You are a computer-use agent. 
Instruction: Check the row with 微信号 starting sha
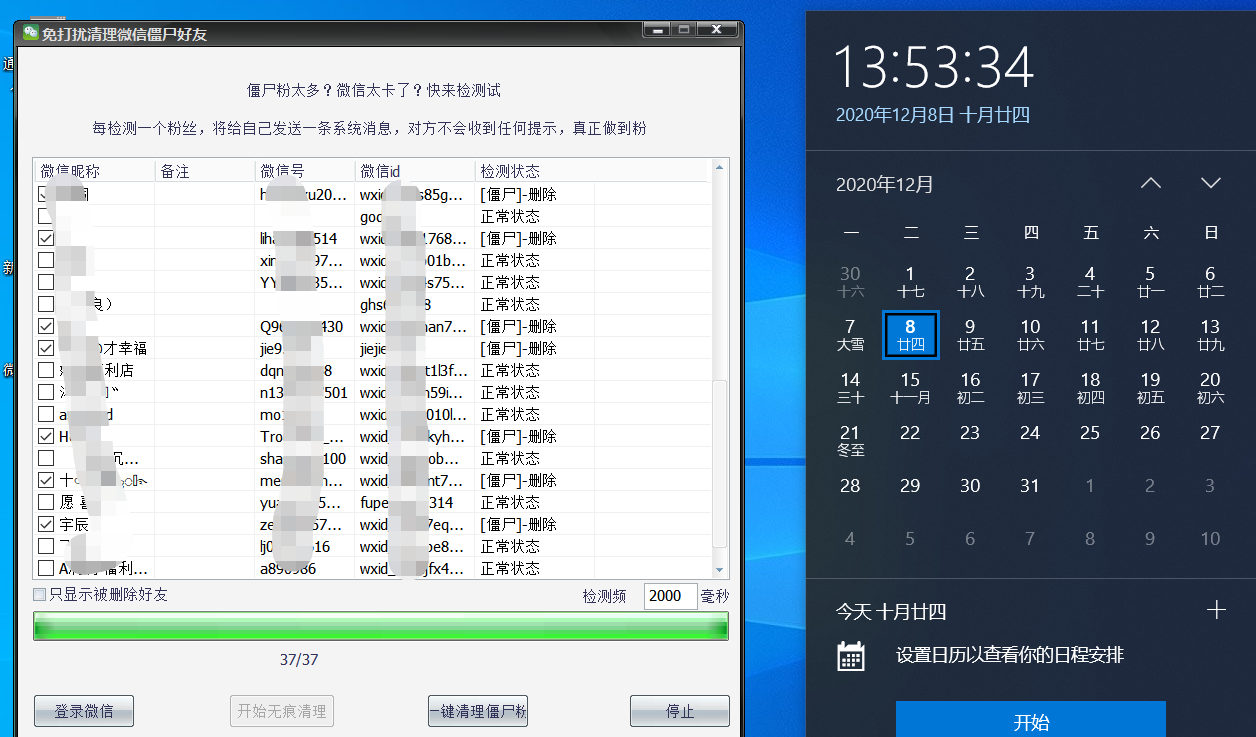pos(46,459)
